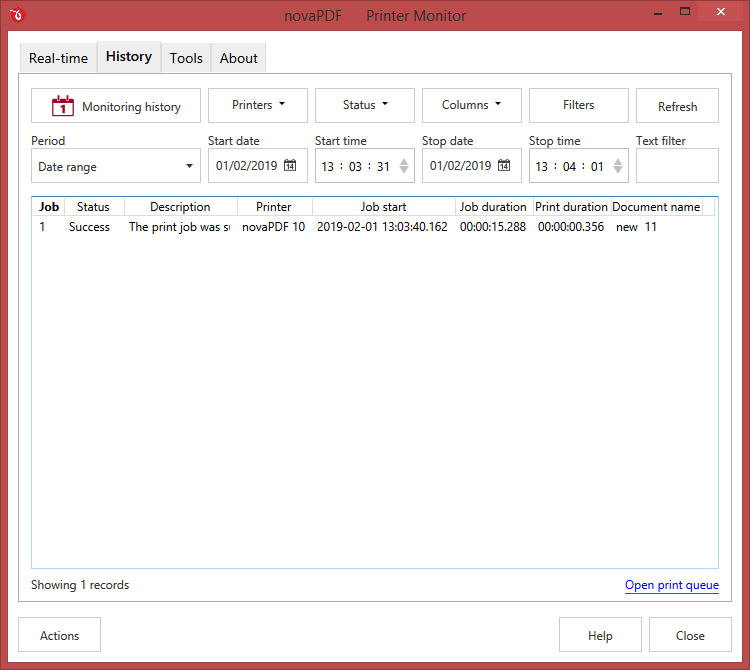Sort by the Job column header

(x=49, y=207)
